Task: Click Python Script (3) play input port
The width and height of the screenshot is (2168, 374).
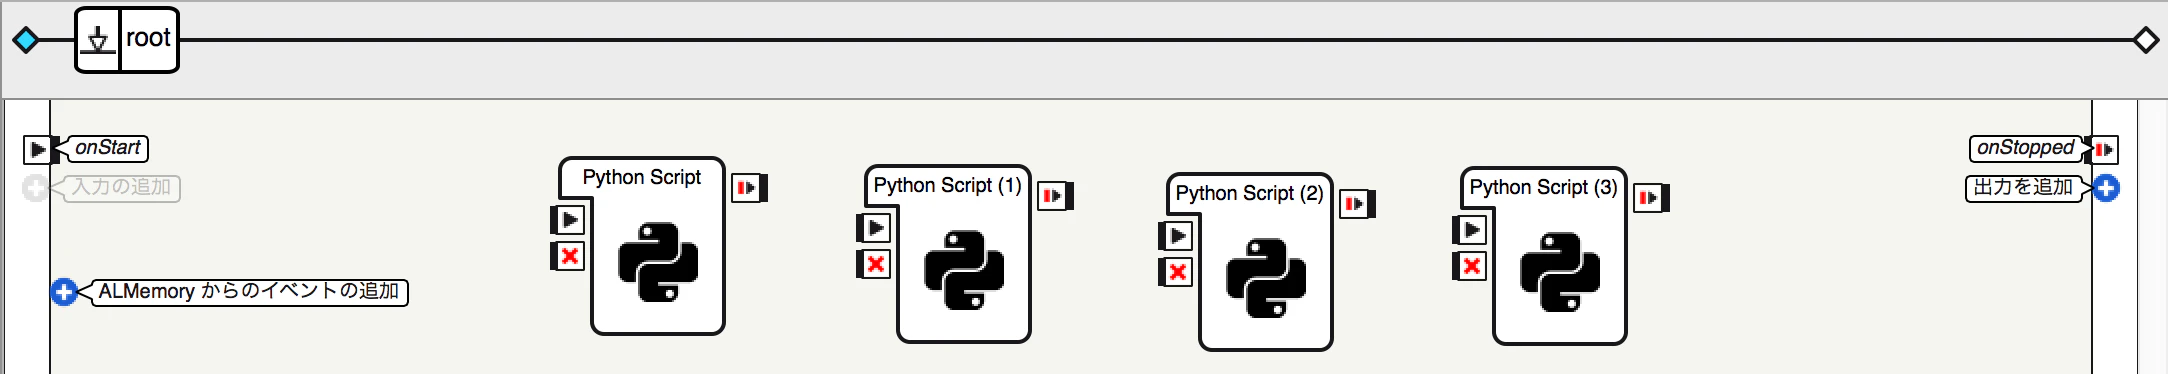Action: [x=1470, y=230]
